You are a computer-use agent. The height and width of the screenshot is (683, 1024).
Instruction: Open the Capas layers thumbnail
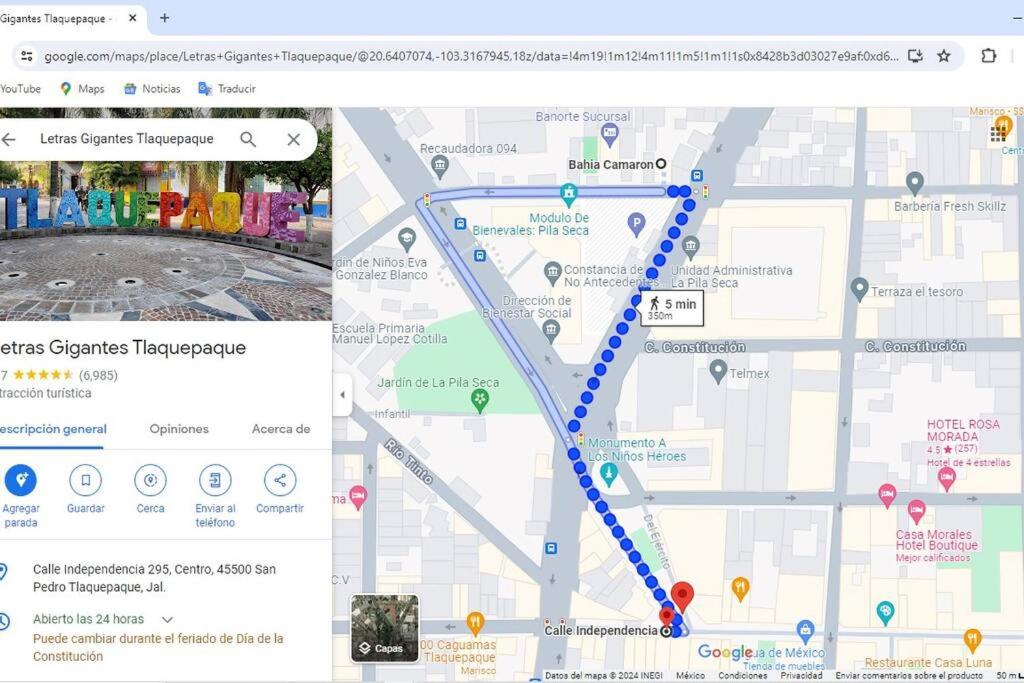coord(385,627)
